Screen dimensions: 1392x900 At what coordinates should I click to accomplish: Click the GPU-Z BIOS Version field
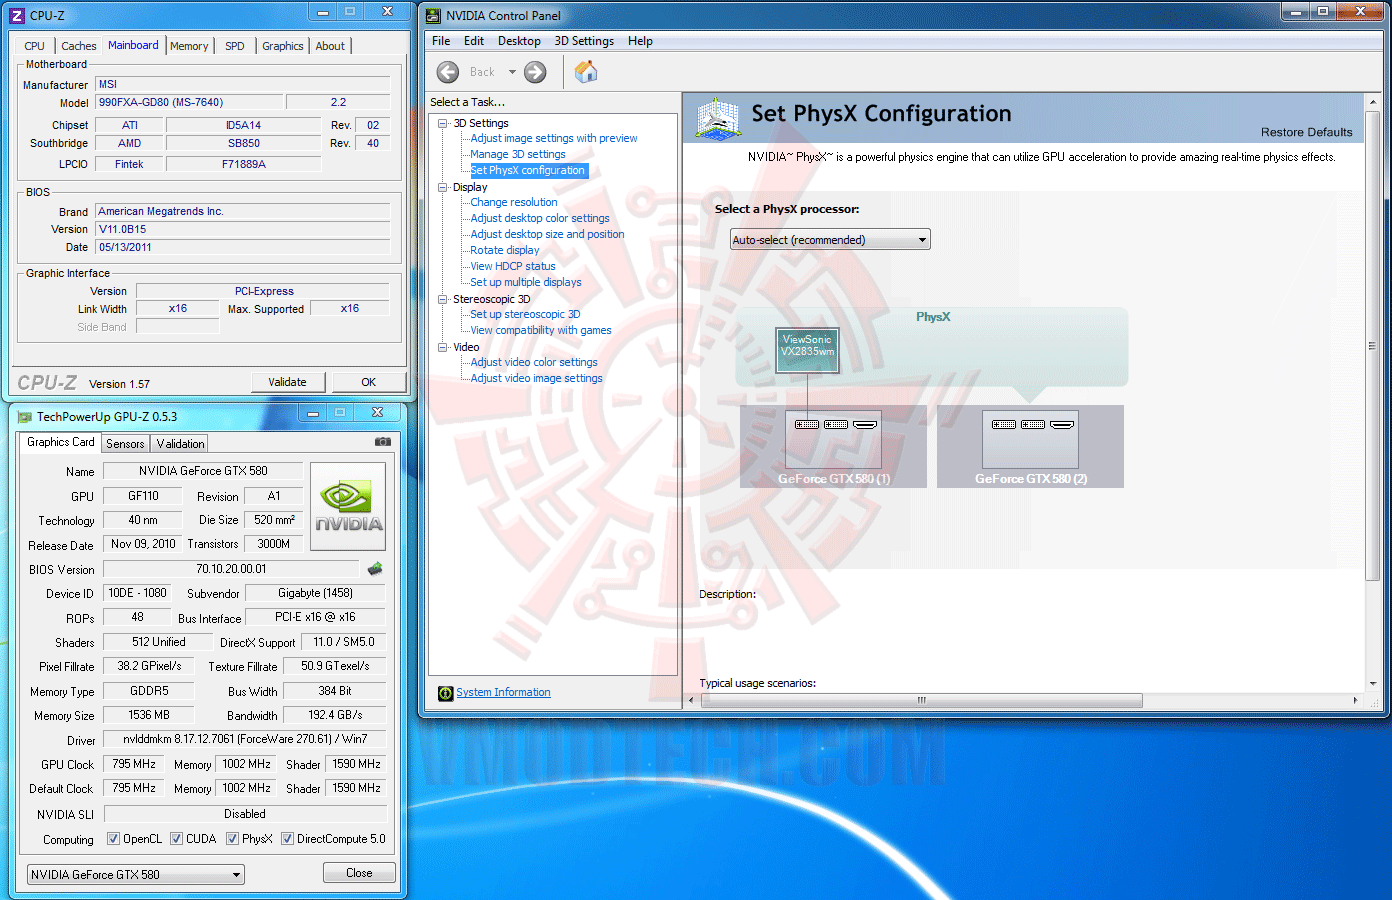[231, 569]
